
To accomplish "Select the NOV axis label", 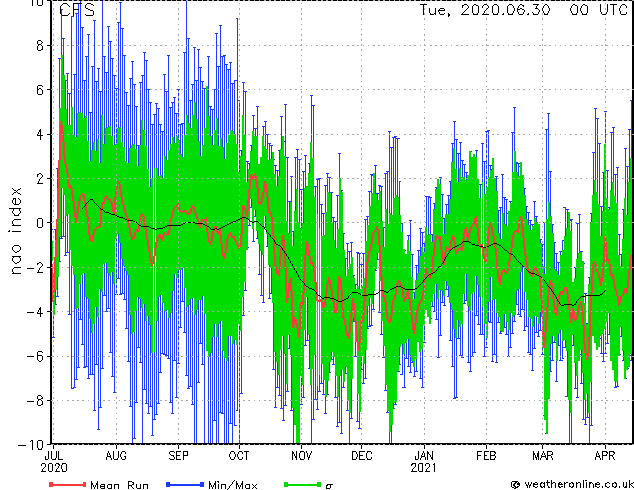I will tap(301, 456).
